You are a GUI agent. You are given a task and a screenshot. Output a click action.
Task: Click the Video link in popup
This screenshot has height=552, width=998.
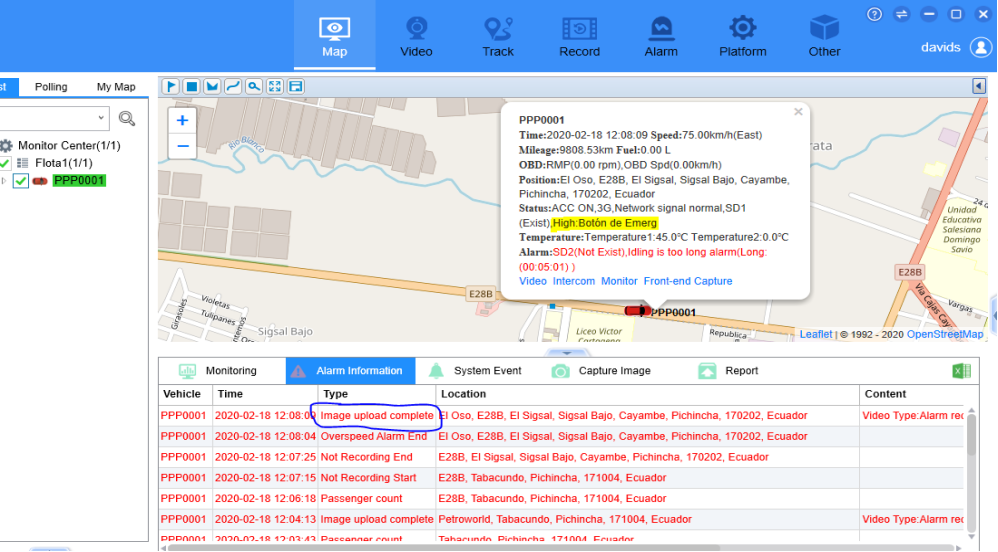(x=533, y=281)
